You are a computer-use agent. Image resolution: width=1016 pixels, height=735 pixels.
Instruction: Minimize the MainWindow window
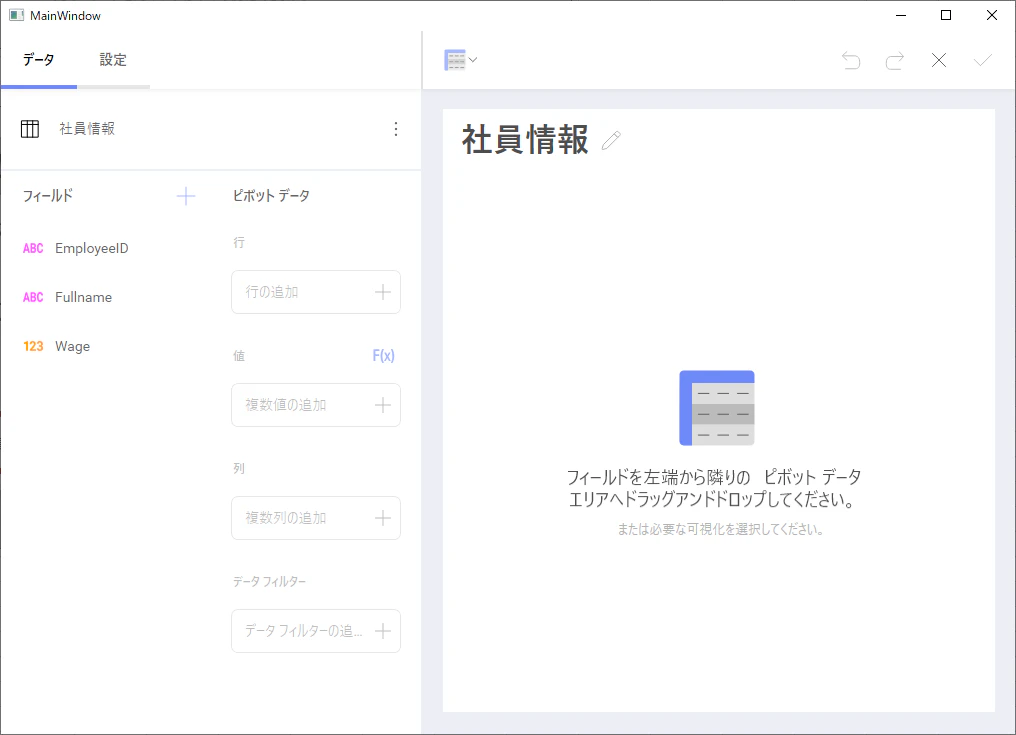click(901, 16)
